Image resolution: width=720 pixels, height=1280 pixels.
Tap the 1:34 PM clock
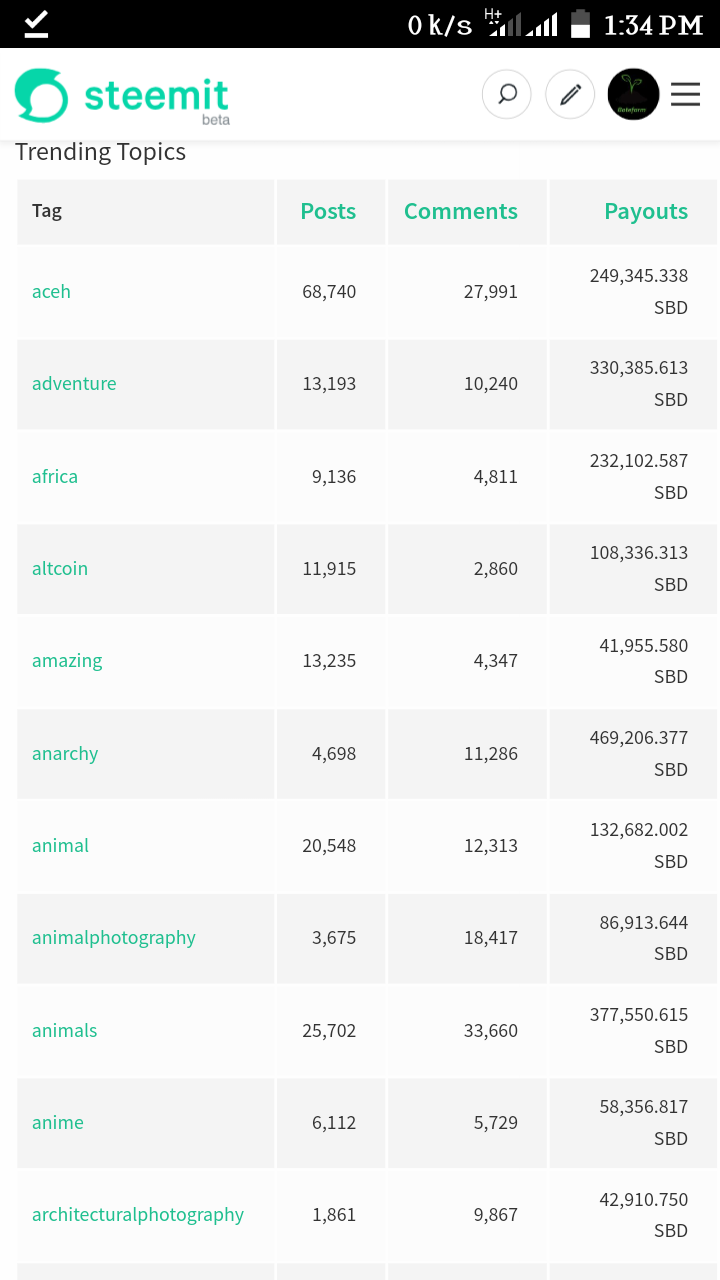(653, 25)
